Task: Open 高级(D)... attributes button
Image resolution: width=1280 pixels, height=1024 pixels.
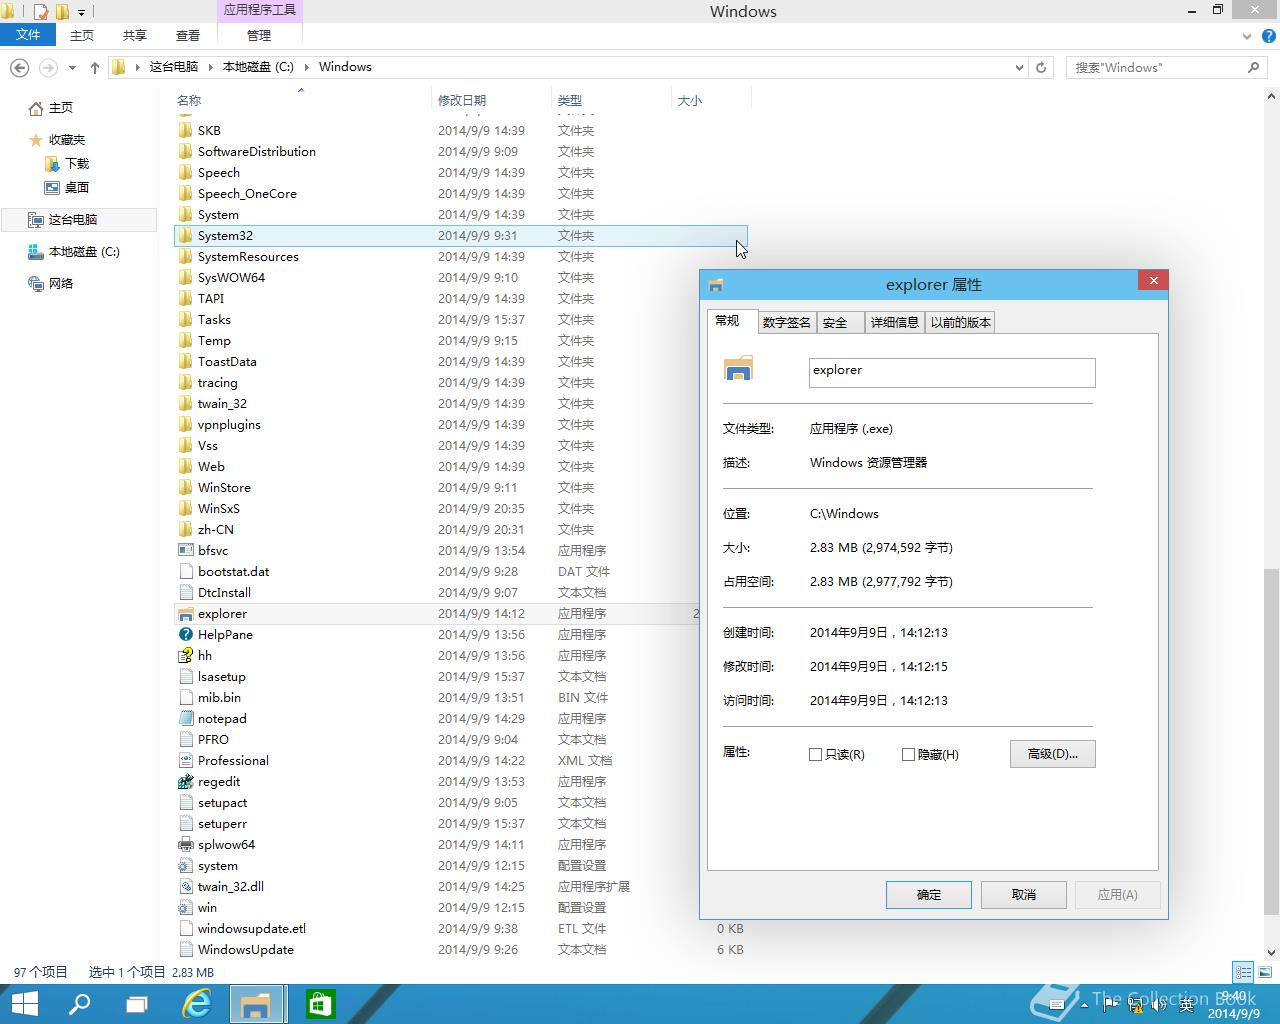Action: (1053, 754)
